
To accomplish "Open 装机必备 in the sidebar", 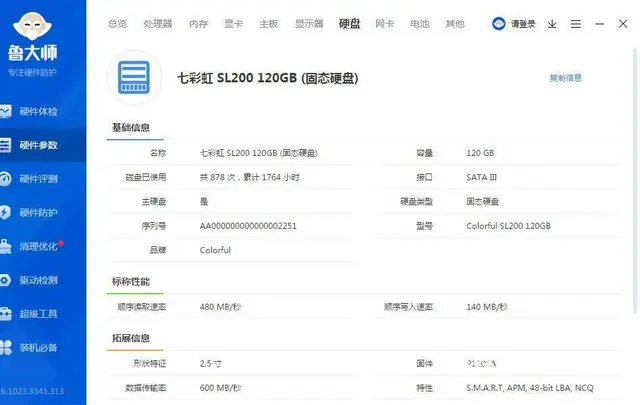I will (x=38, y=348).
